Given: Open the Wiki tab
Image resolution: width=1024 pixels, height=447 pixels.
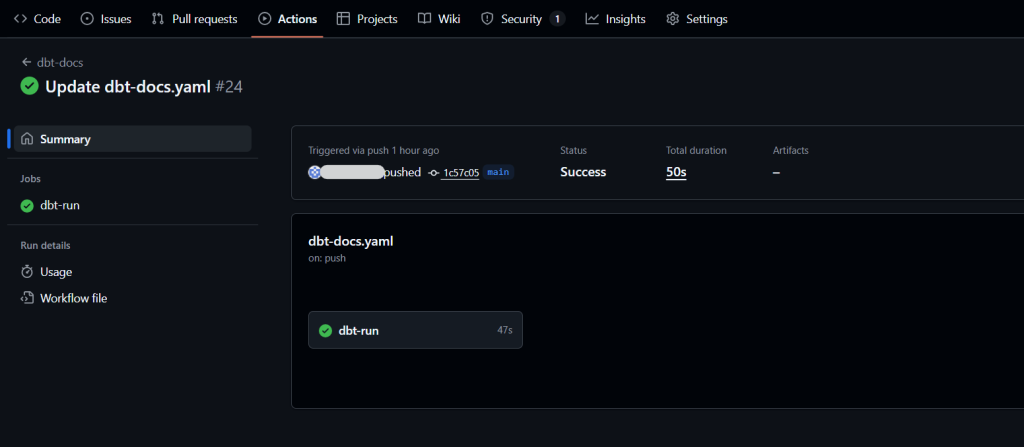Looking at the screenshot, I should [x=439, y=19].
